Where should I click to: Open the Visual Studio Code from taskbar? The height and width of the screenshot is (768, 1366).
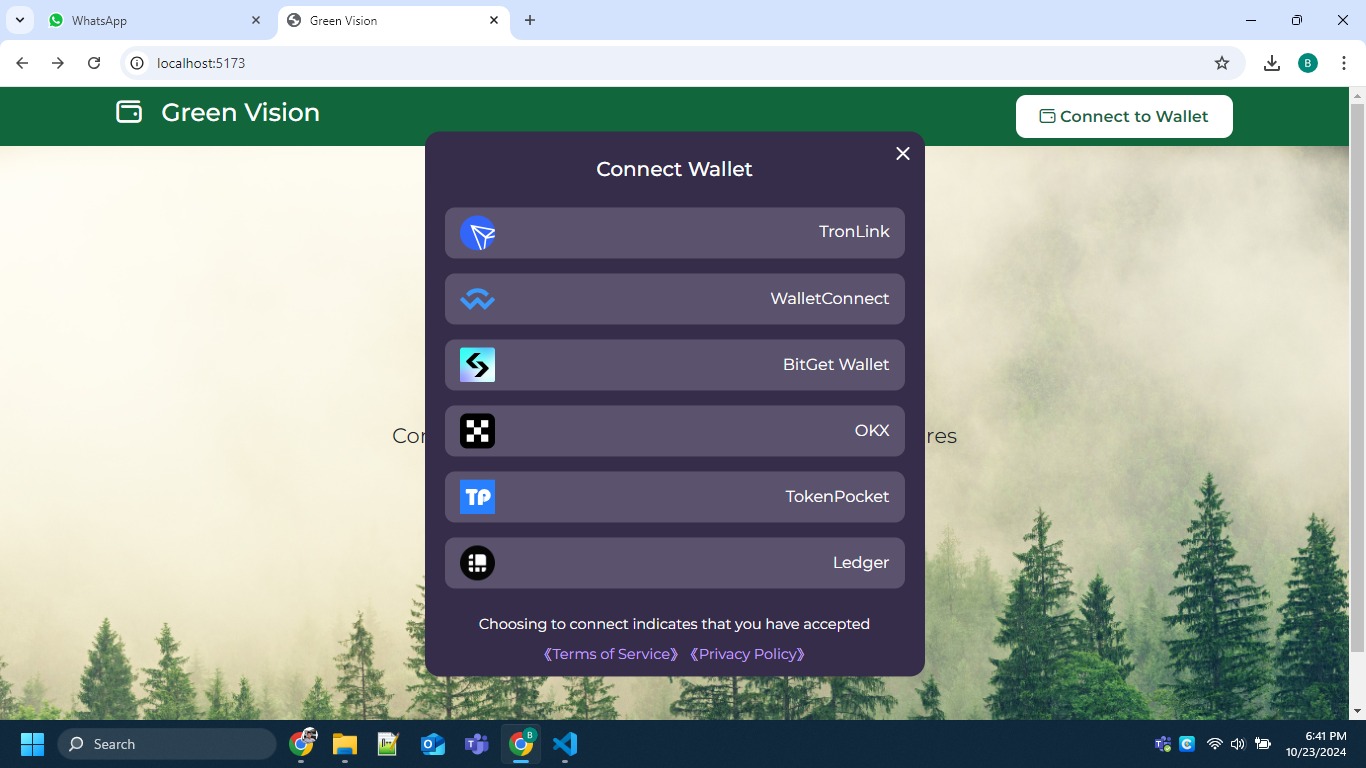click(565, 744)
